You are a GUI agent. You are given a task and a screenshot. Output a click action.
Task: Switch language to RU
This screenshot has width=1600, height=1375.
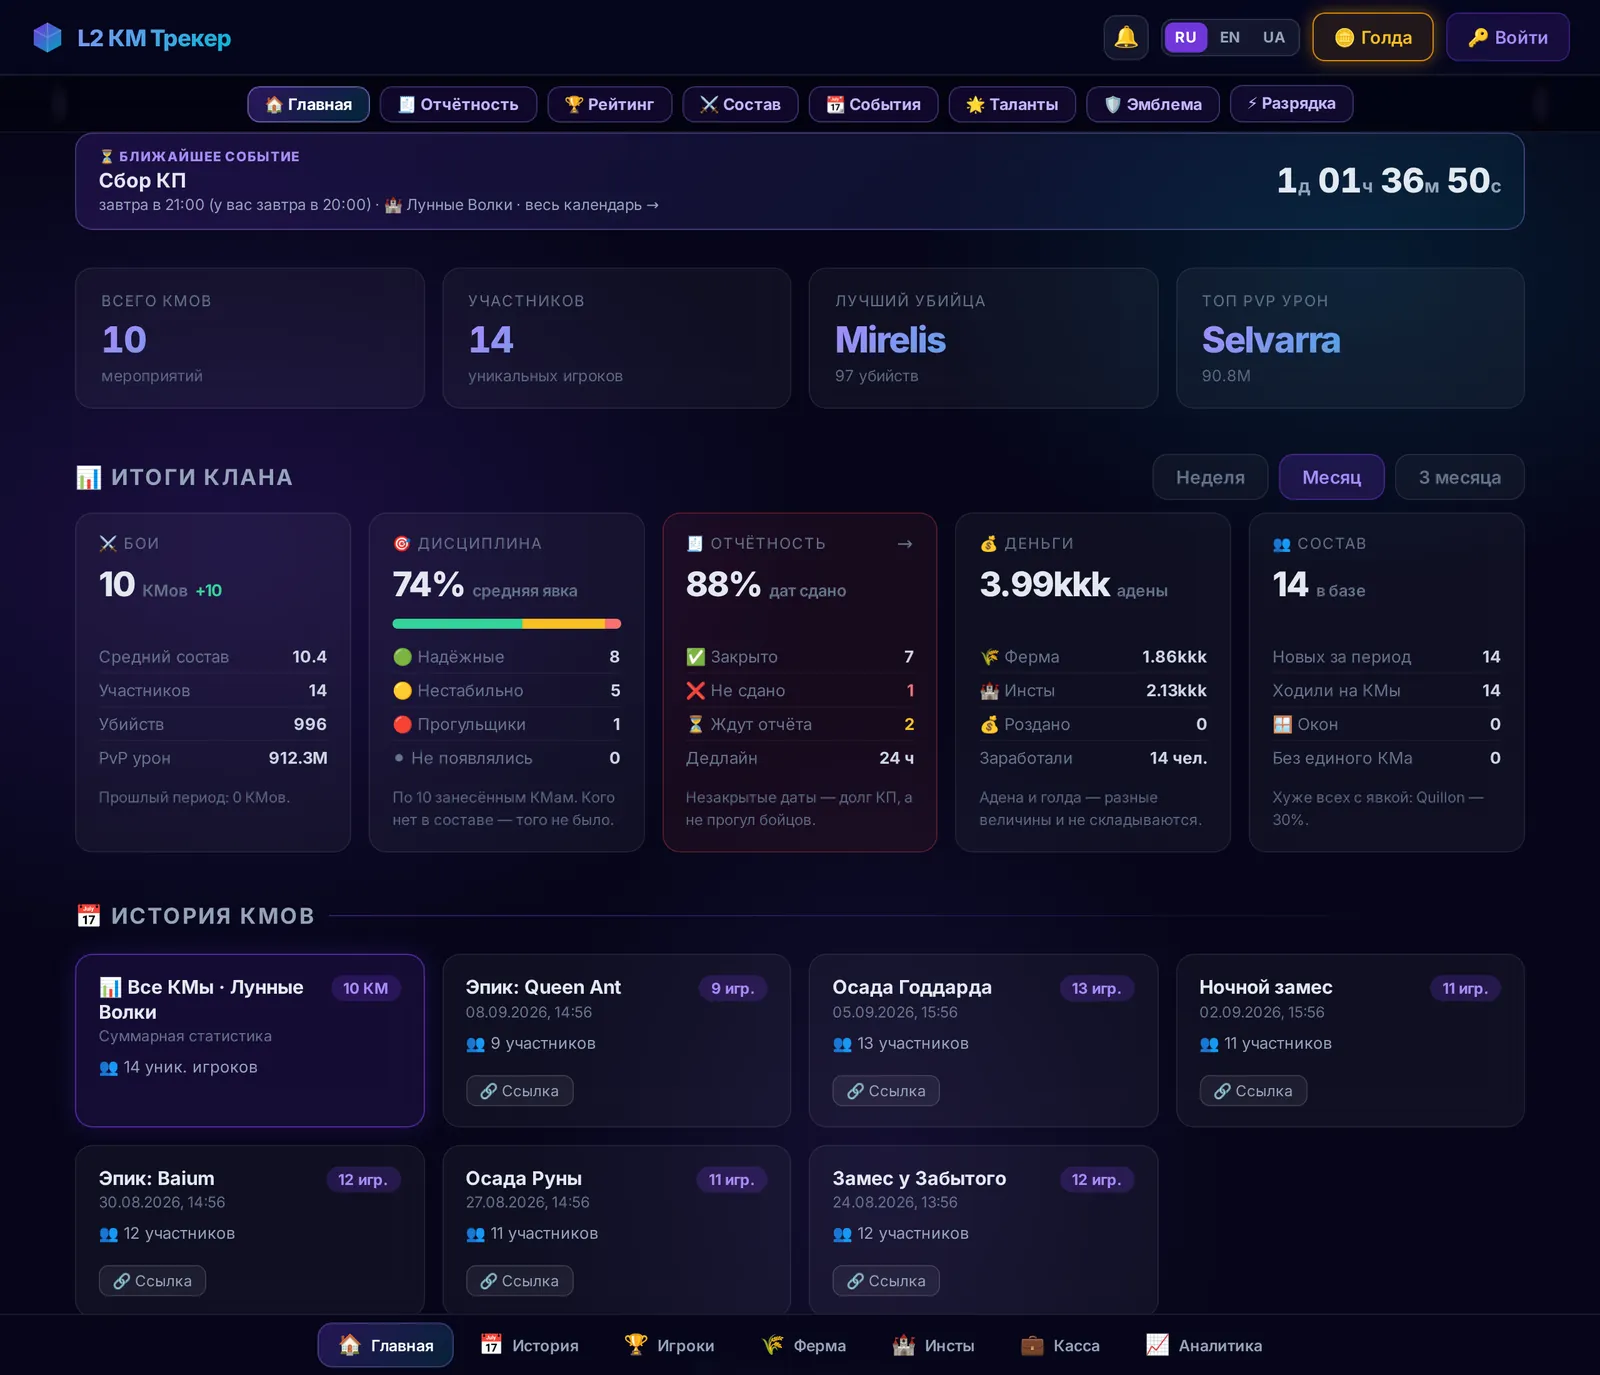[x=1185, y=38]
